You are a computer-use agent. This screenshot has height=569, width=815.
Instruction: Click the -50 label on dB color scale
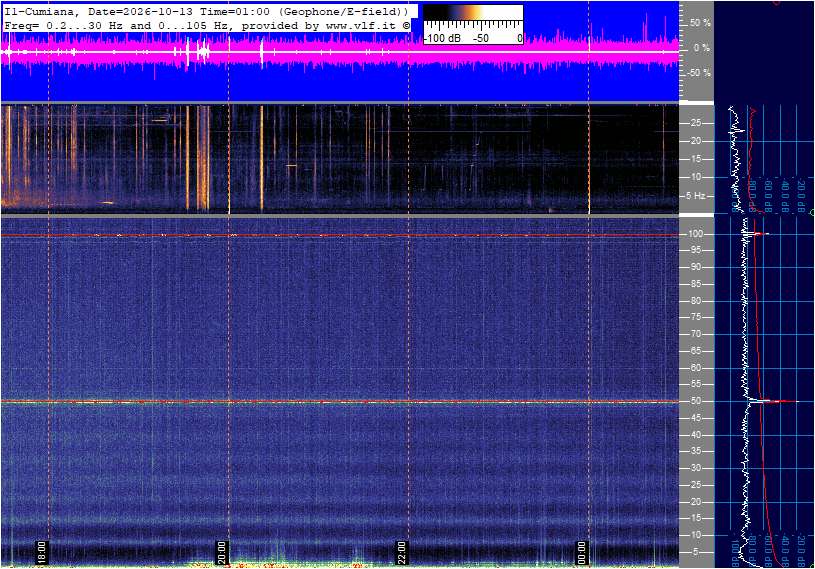pos(481,38)
